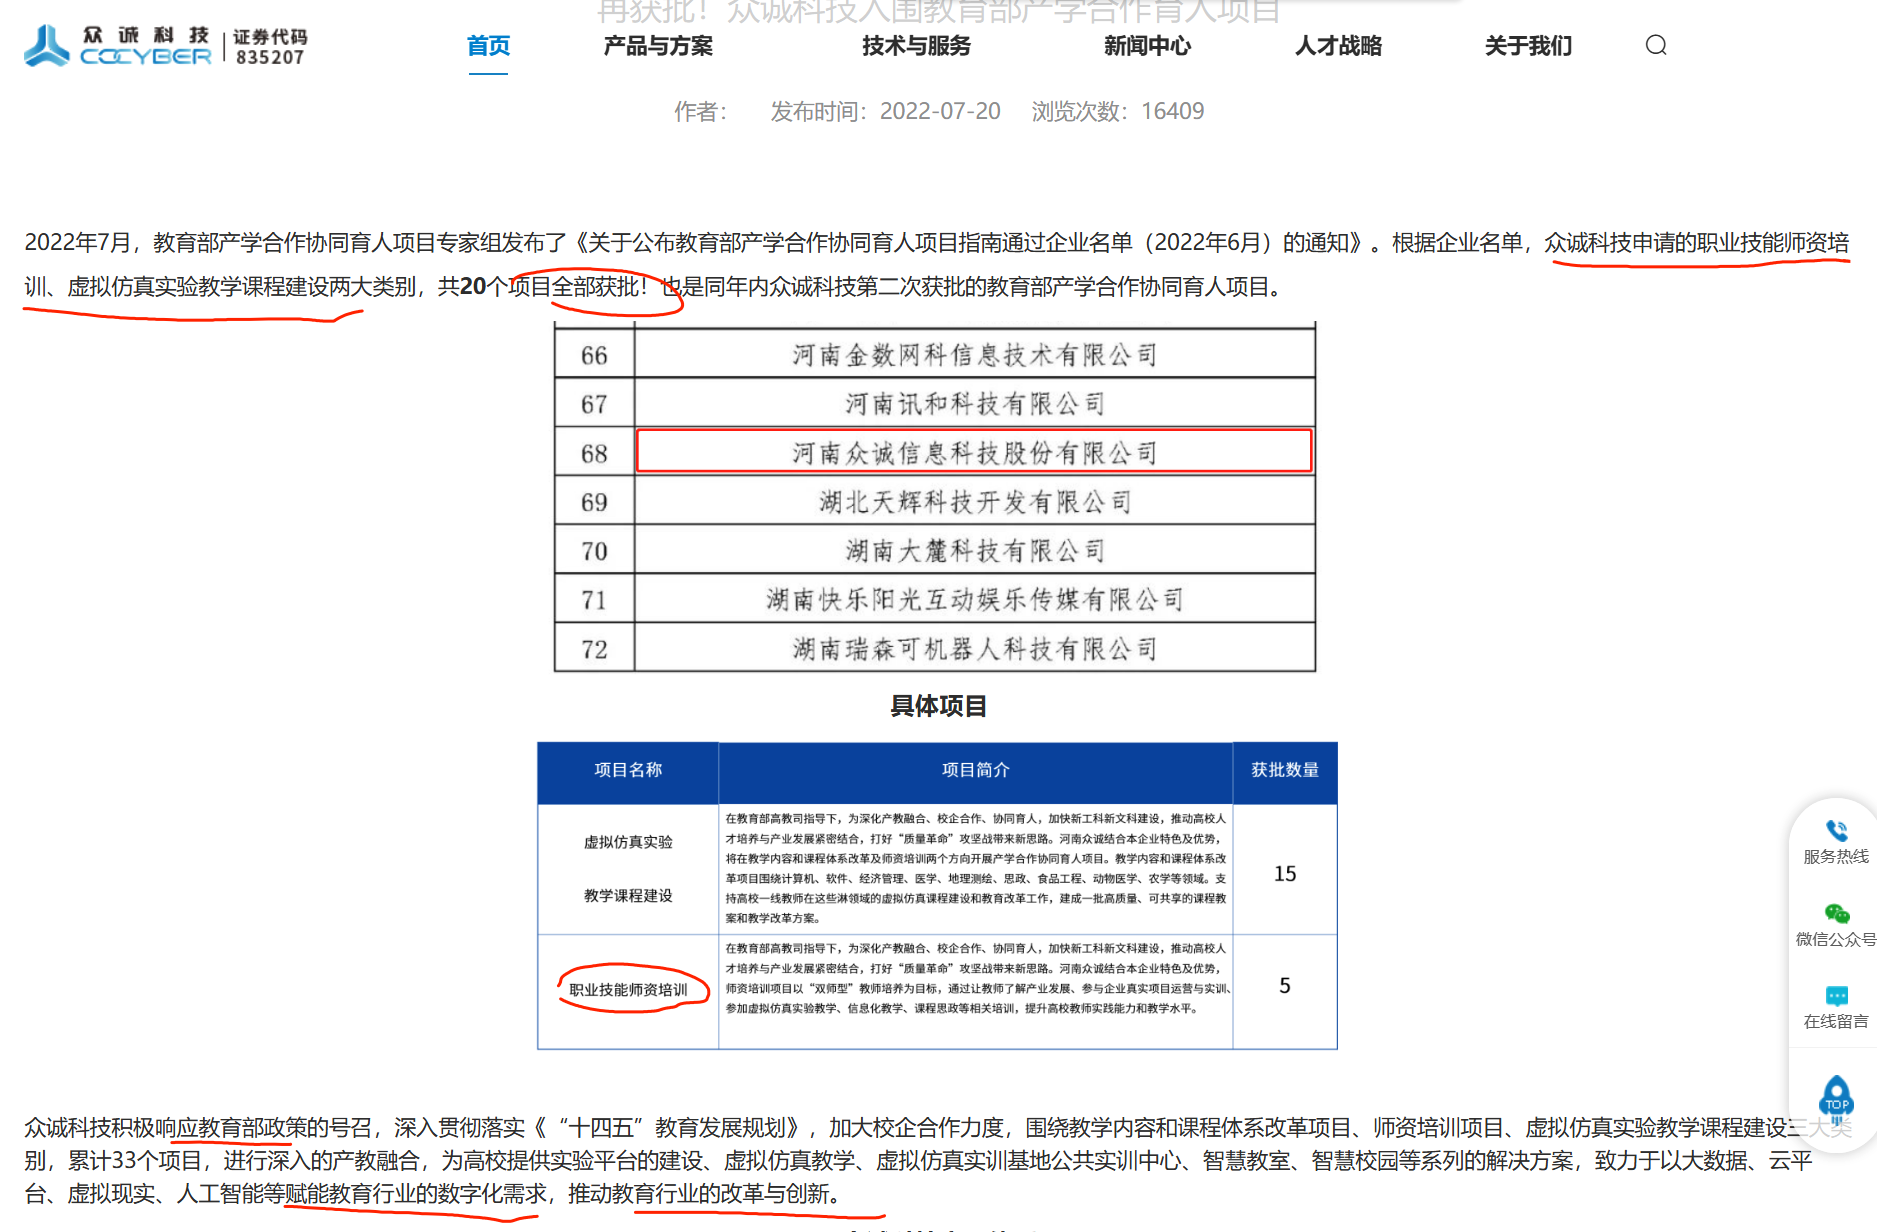This screenshot has width=1877, height=1232.
Task: Click the 服务热线 label
Action: pyautogui.click(x=1836, y=857)
